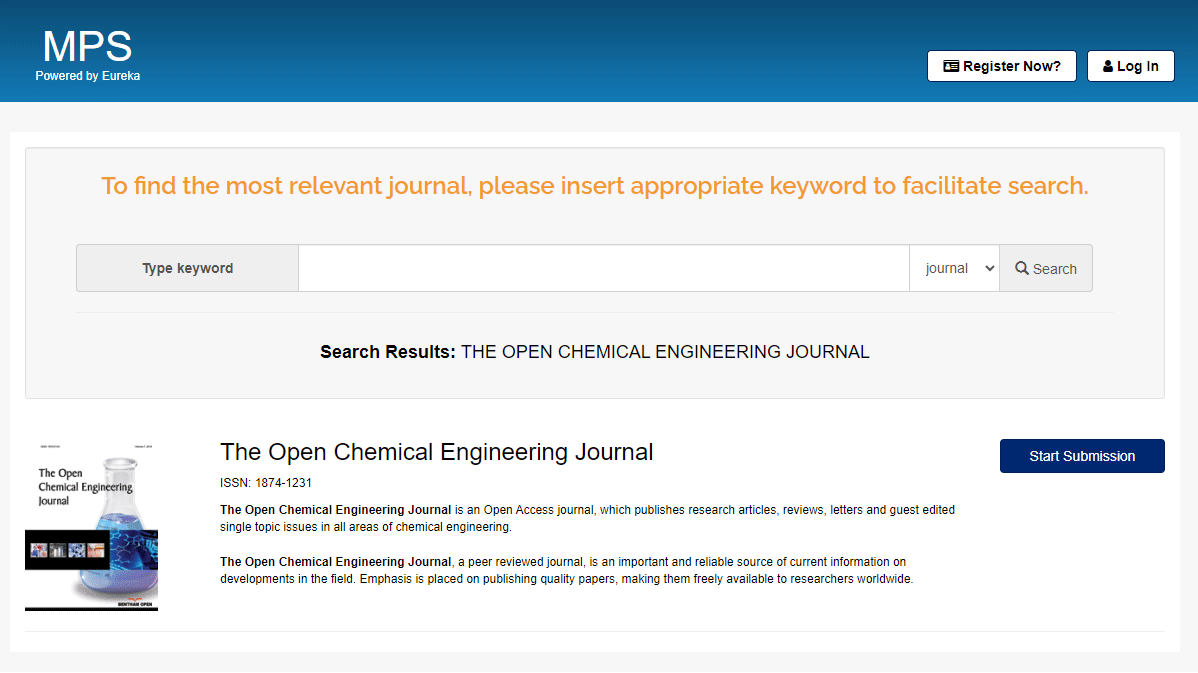Click the user silhouette icon beside Log In

1108,66
